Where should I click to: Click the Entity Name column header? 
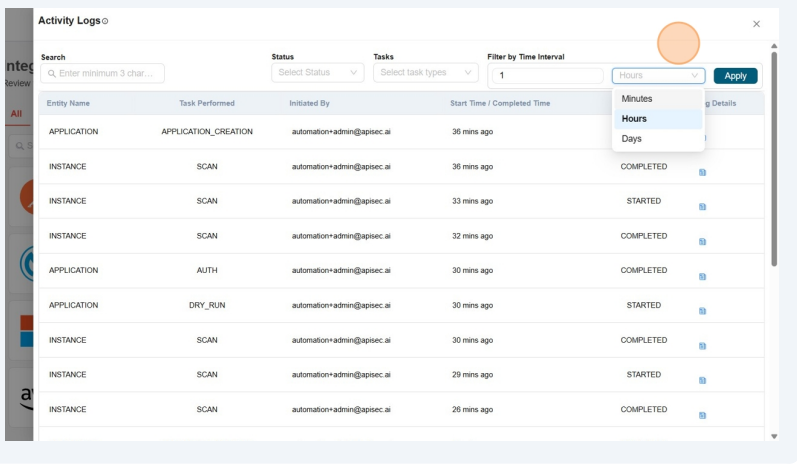click(x=68, y=103)
